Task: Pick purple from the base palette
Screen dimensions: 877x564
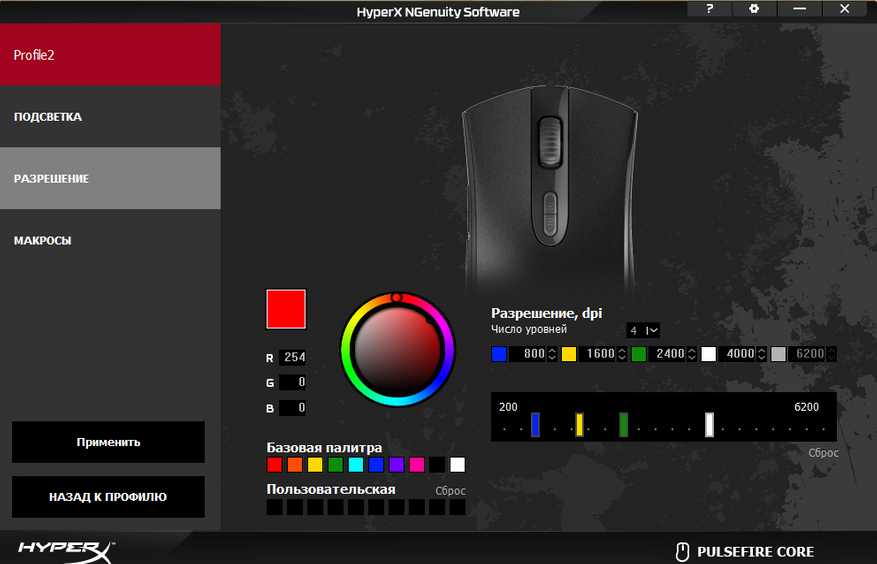Action: [397, 464]
